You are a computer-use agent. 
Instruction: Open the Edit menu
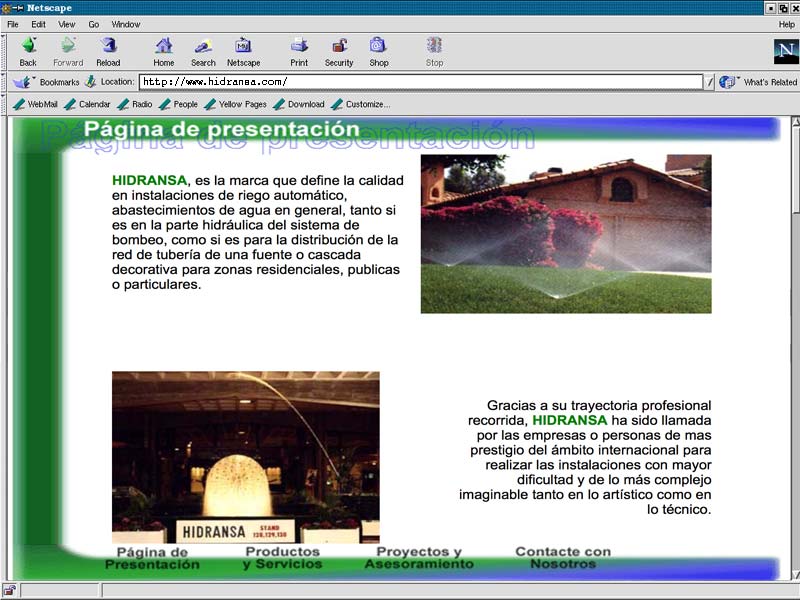38,24
